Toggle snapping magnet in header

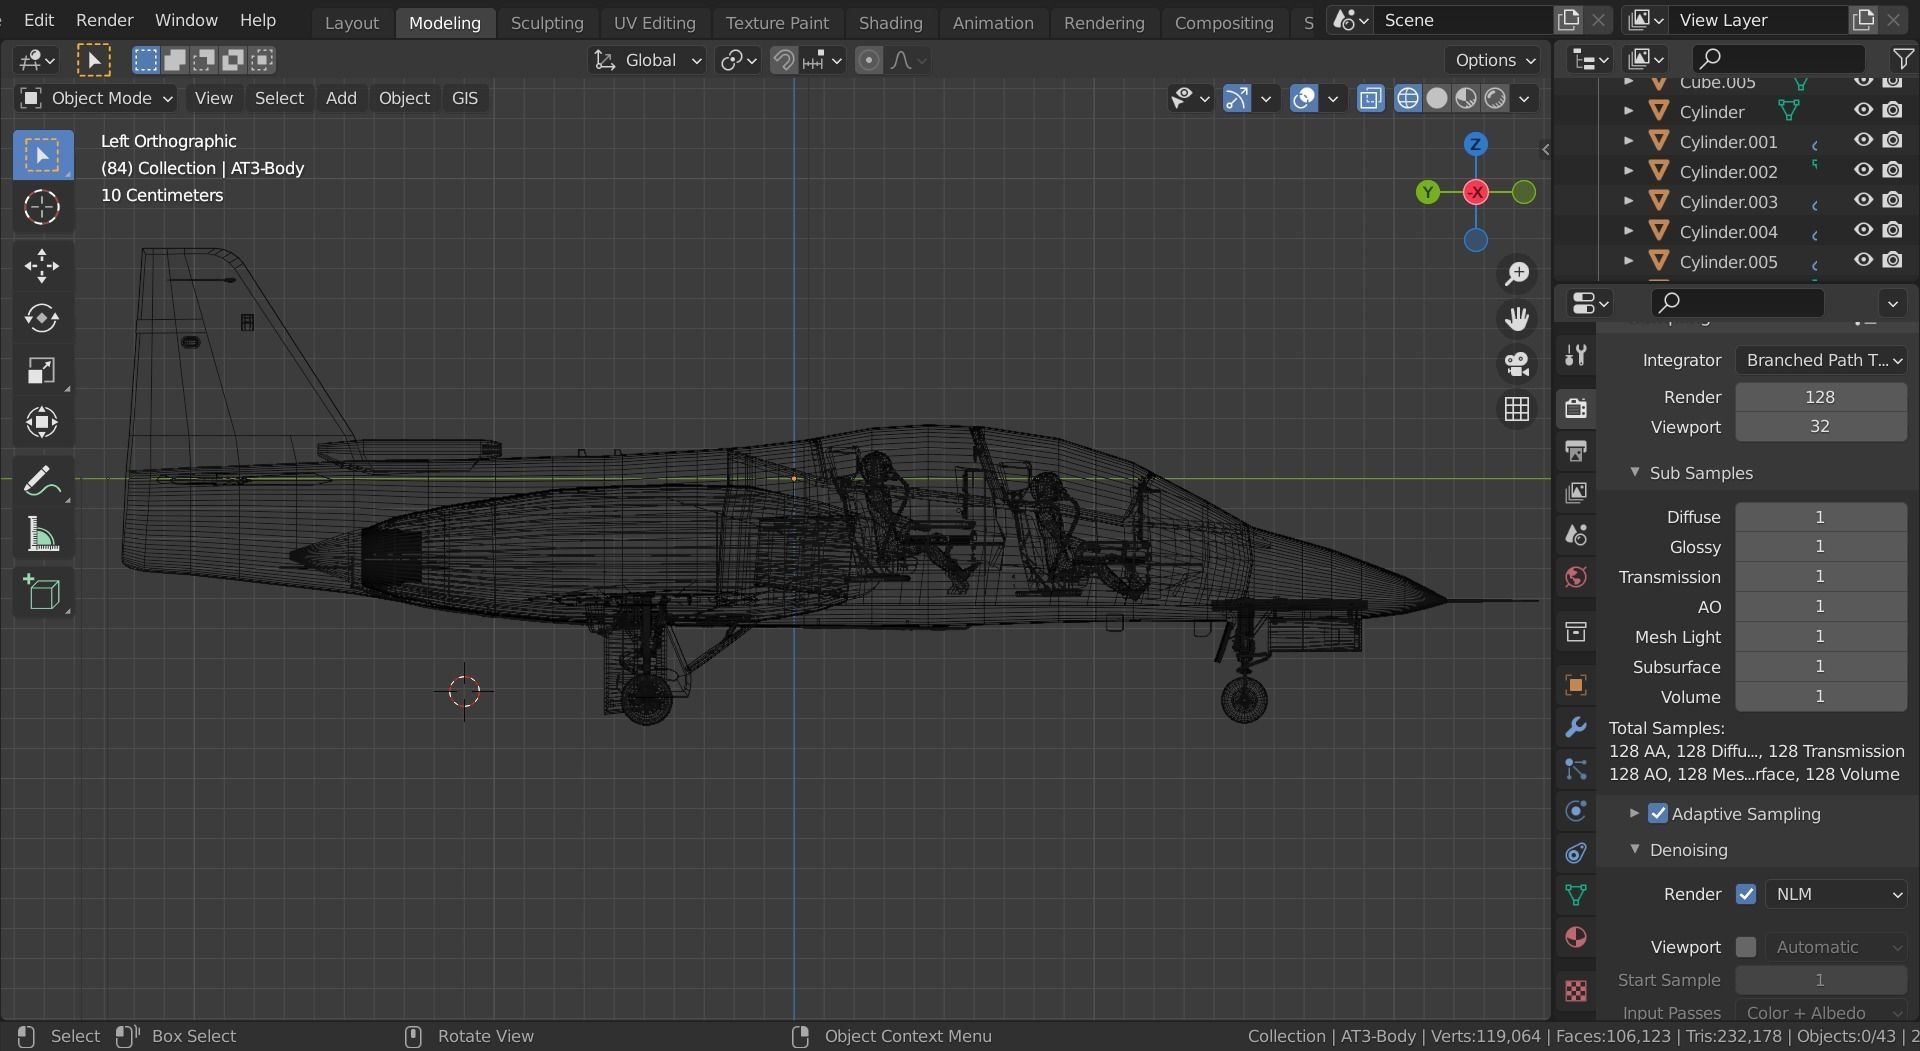[x=784, y=61]
